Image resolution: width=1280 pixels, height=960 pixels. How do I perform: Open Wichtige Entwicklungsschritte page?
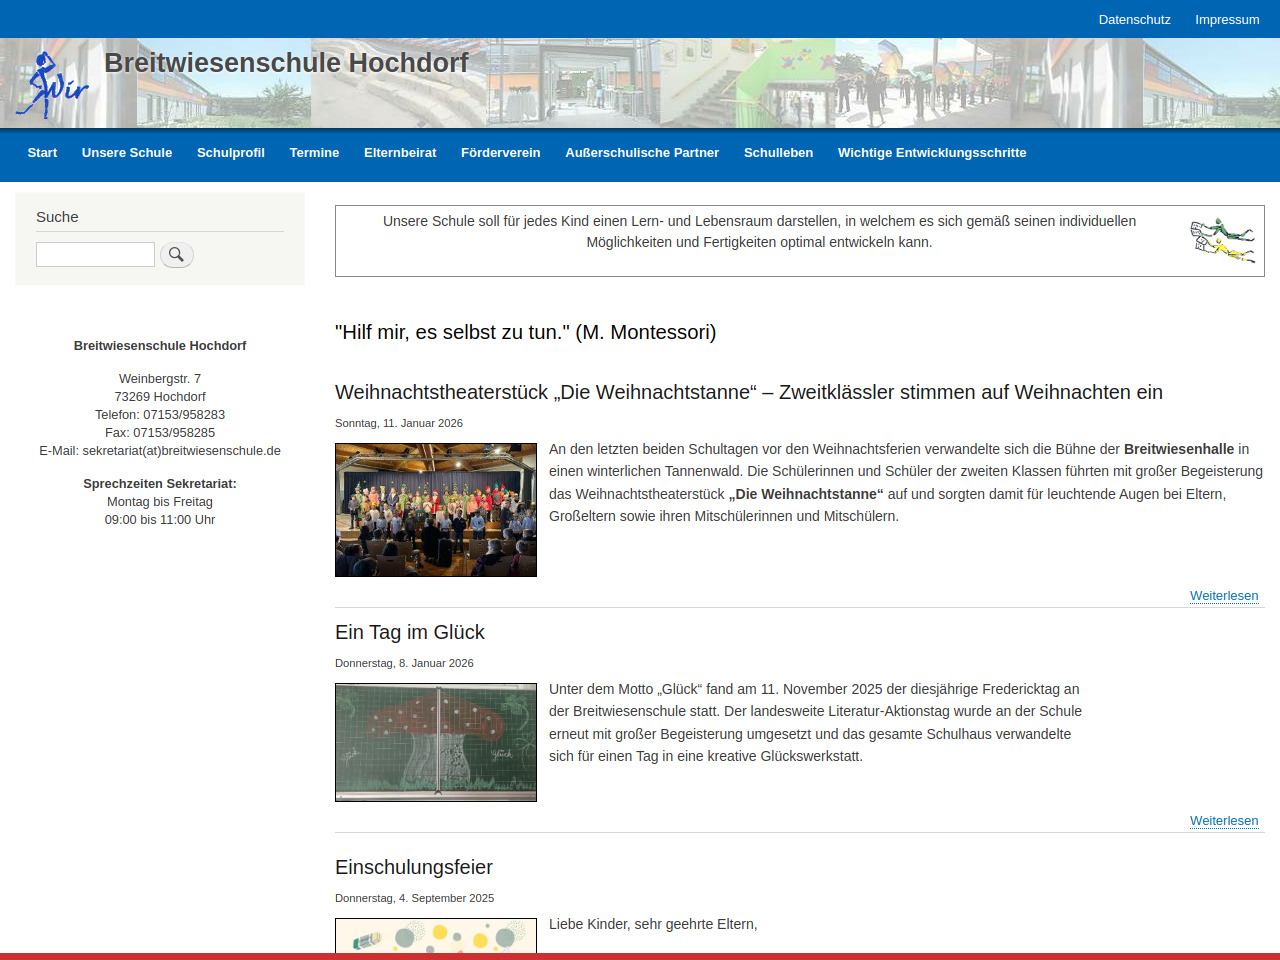(932, 153)
